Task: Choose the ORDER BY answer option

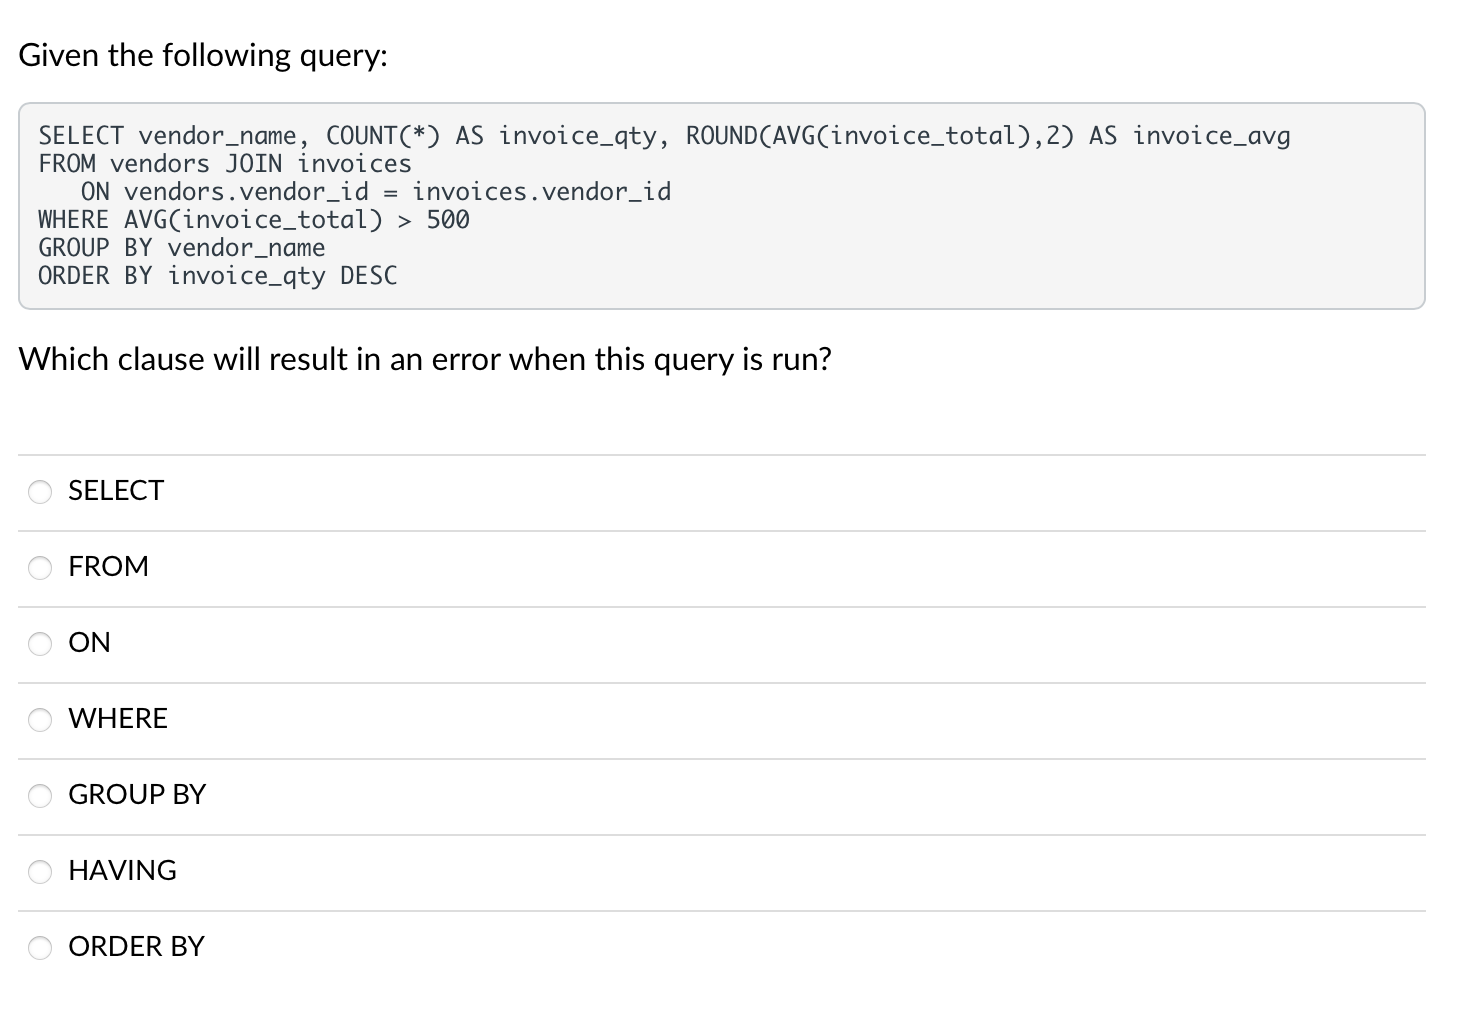Action: [x=39, y=948]
